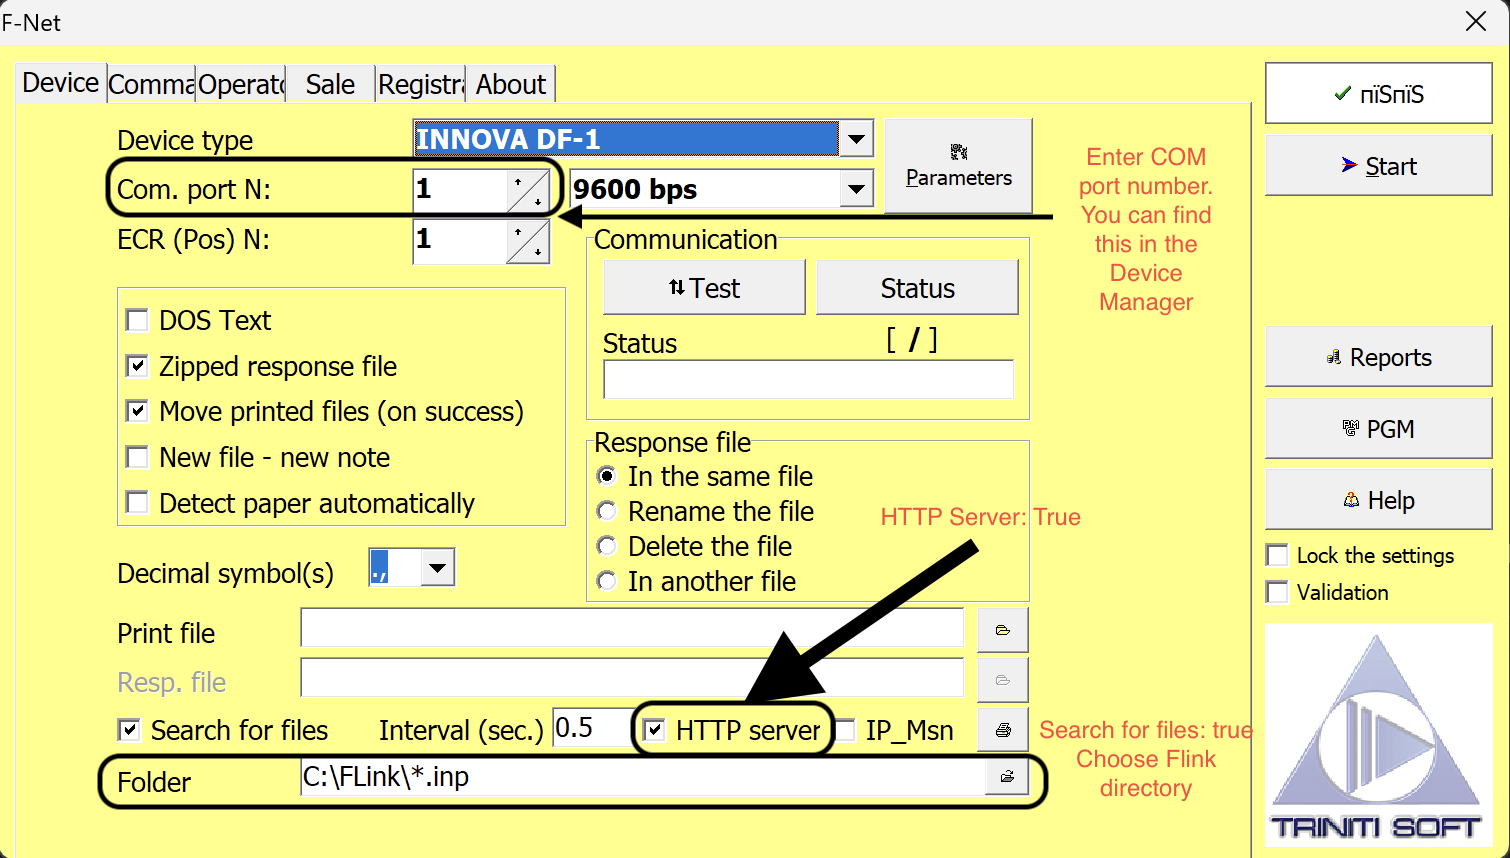Switch to the Sale tab
This screenshot has width=1510, height=858.
point(329,84)
